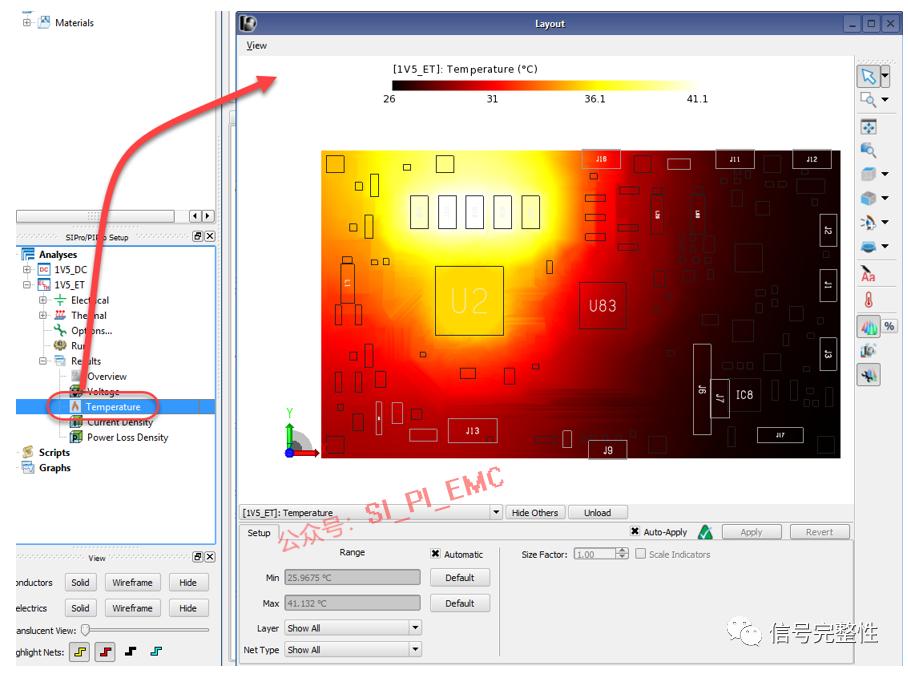Click the zoom-to-area magnifier tool
This screenshot has height=673, width=908.
pos(868,100)
